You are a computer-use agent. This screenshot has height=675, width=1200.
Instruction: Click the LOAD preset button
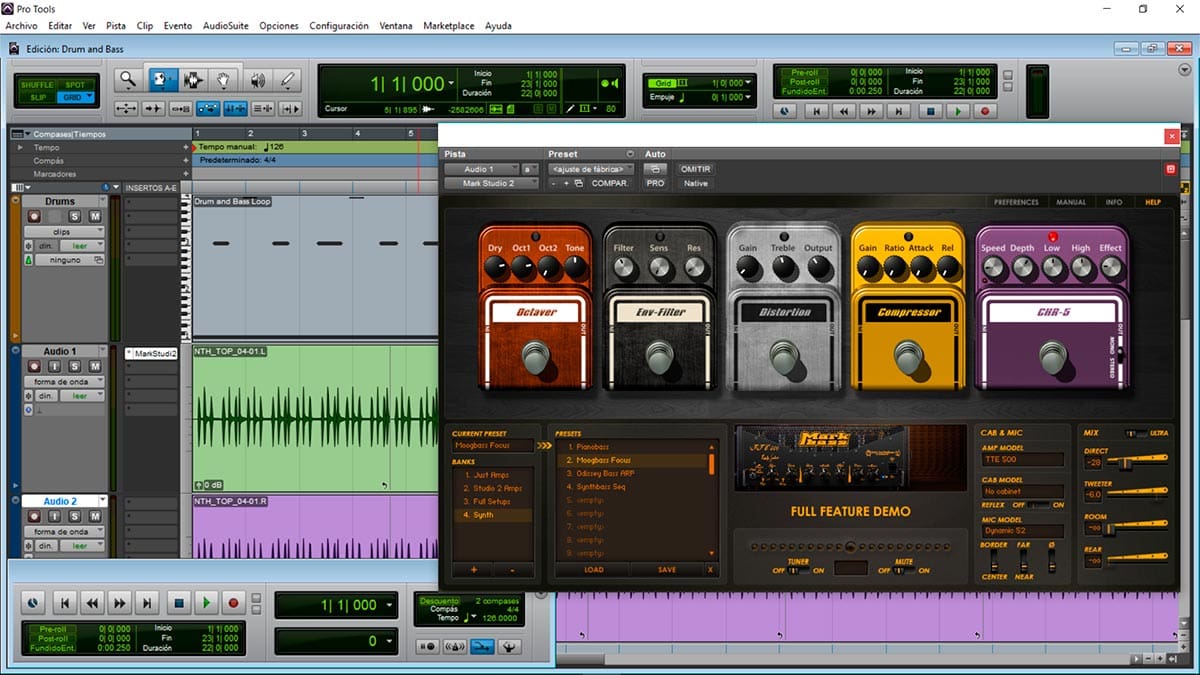click(x=594, y=570)
